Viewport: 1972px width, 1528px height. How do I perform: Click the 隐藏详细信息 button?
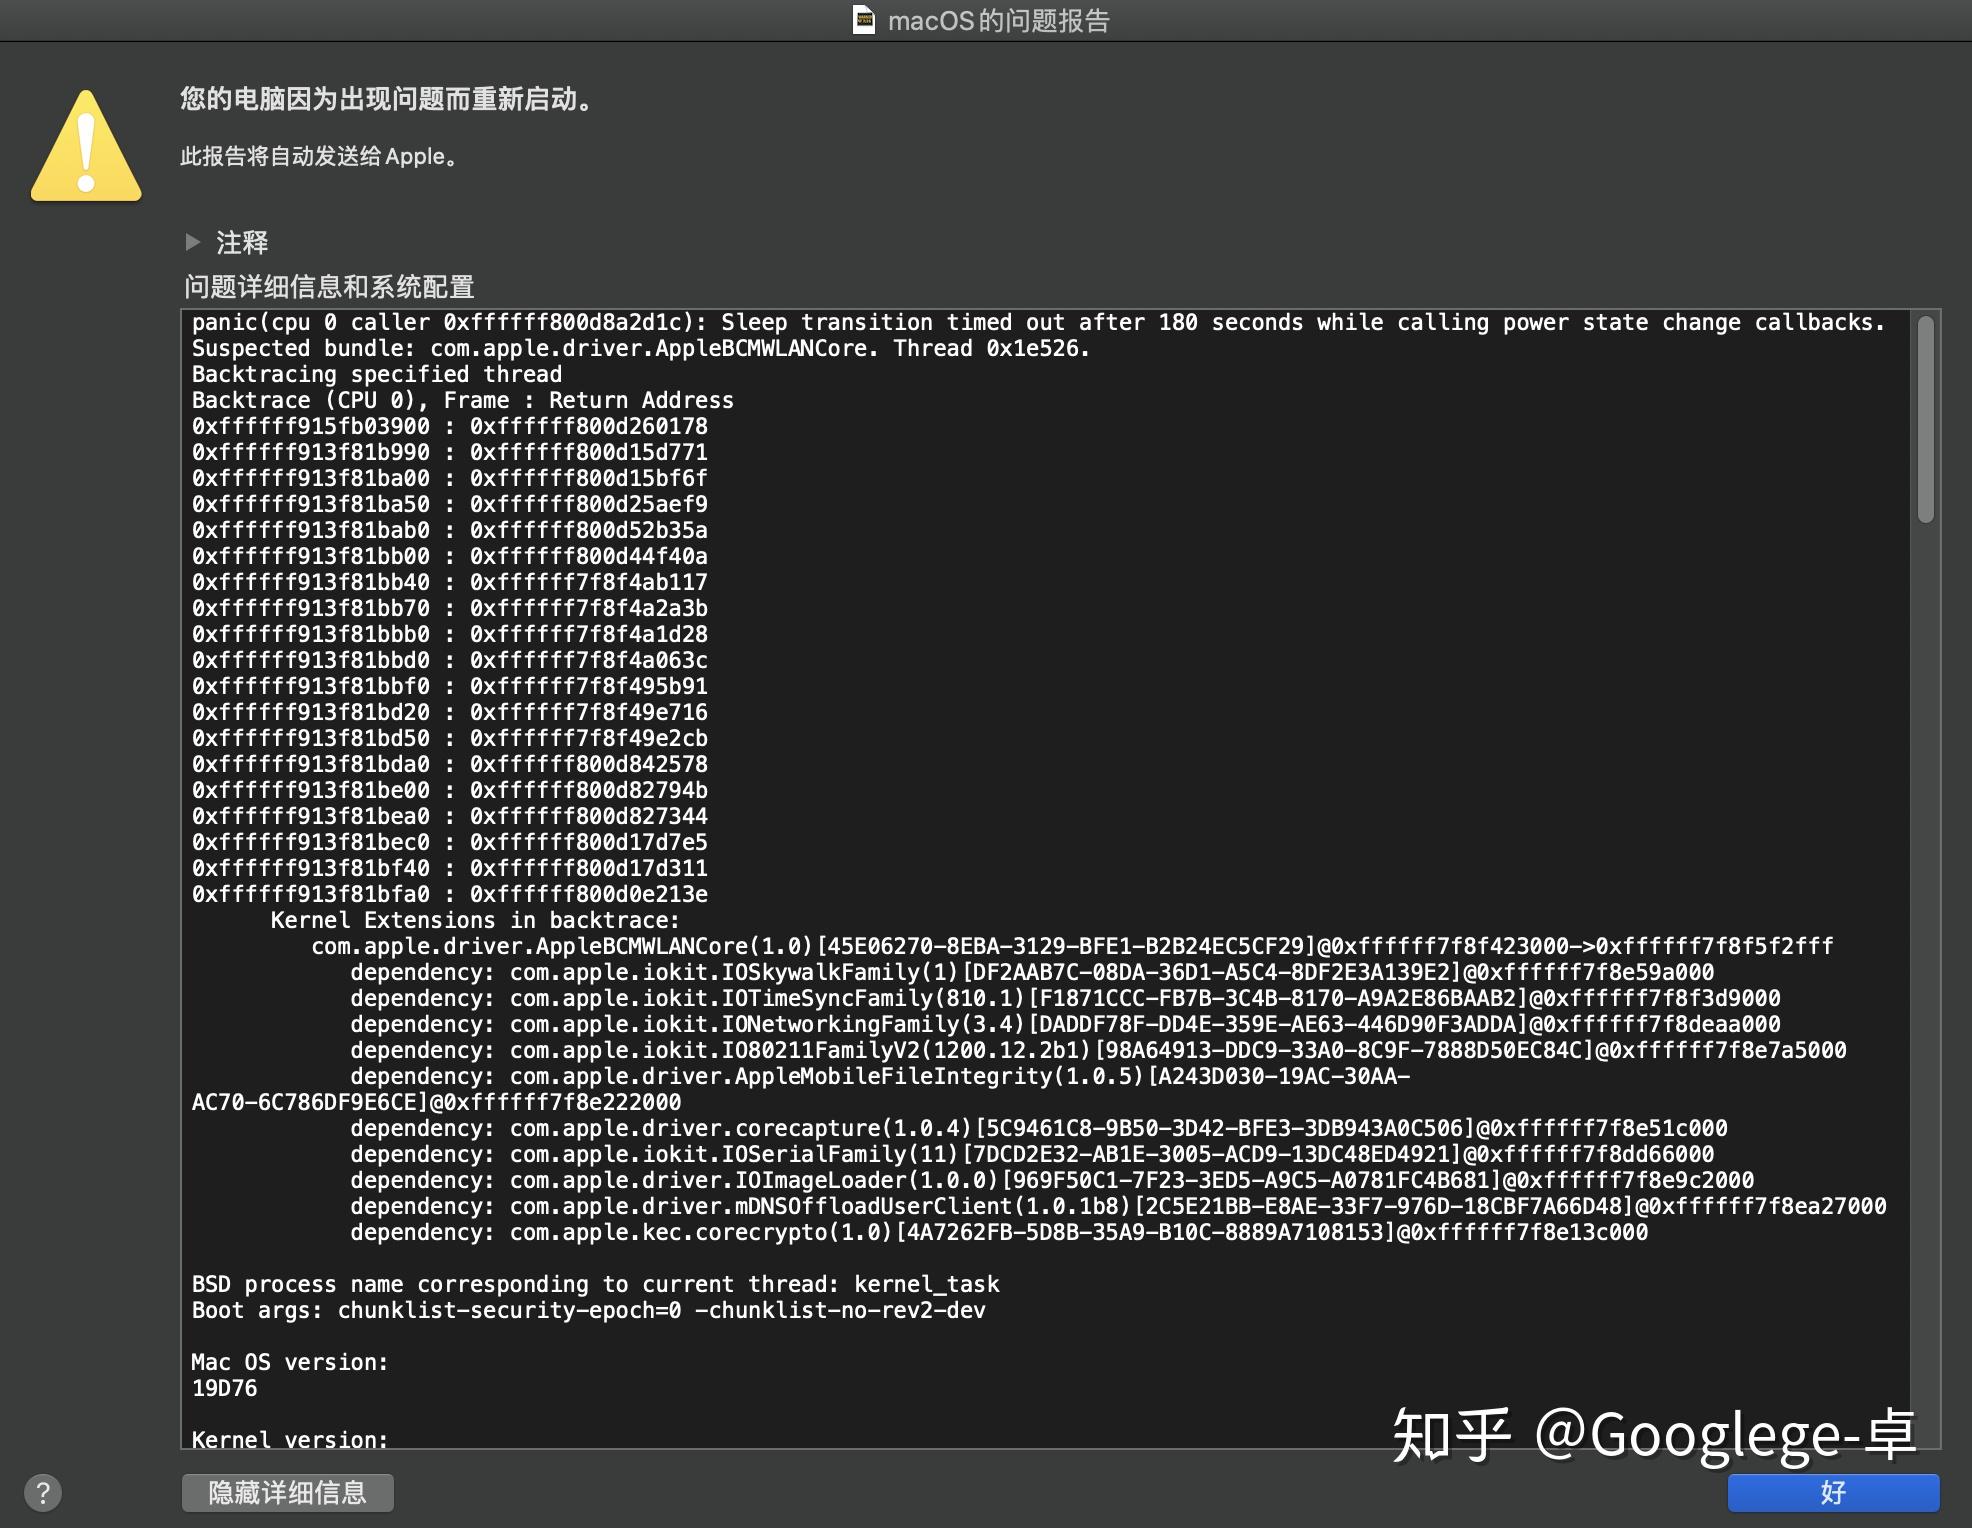(x=287, y=1493)
